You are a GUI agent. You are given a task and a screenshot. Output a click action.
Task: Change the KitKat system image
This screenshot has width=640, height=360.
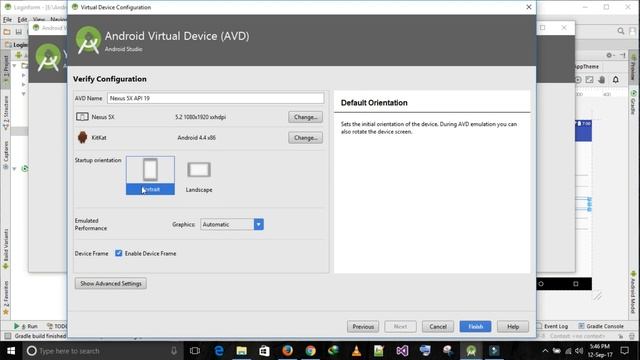(305, 138)
